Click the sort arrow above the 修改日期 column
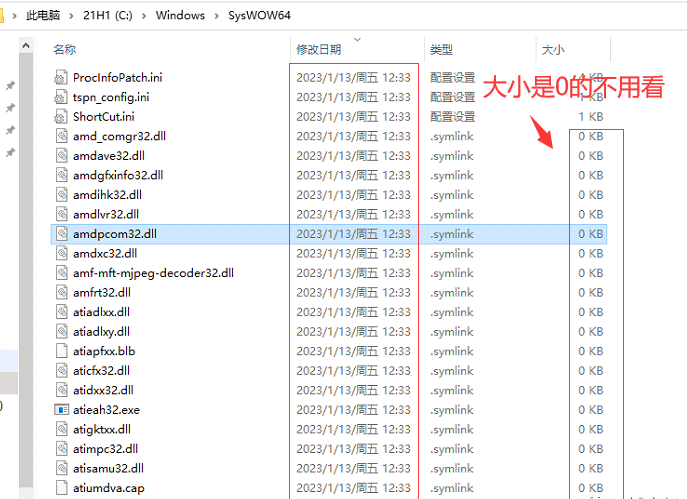 [x=358, y=40]
